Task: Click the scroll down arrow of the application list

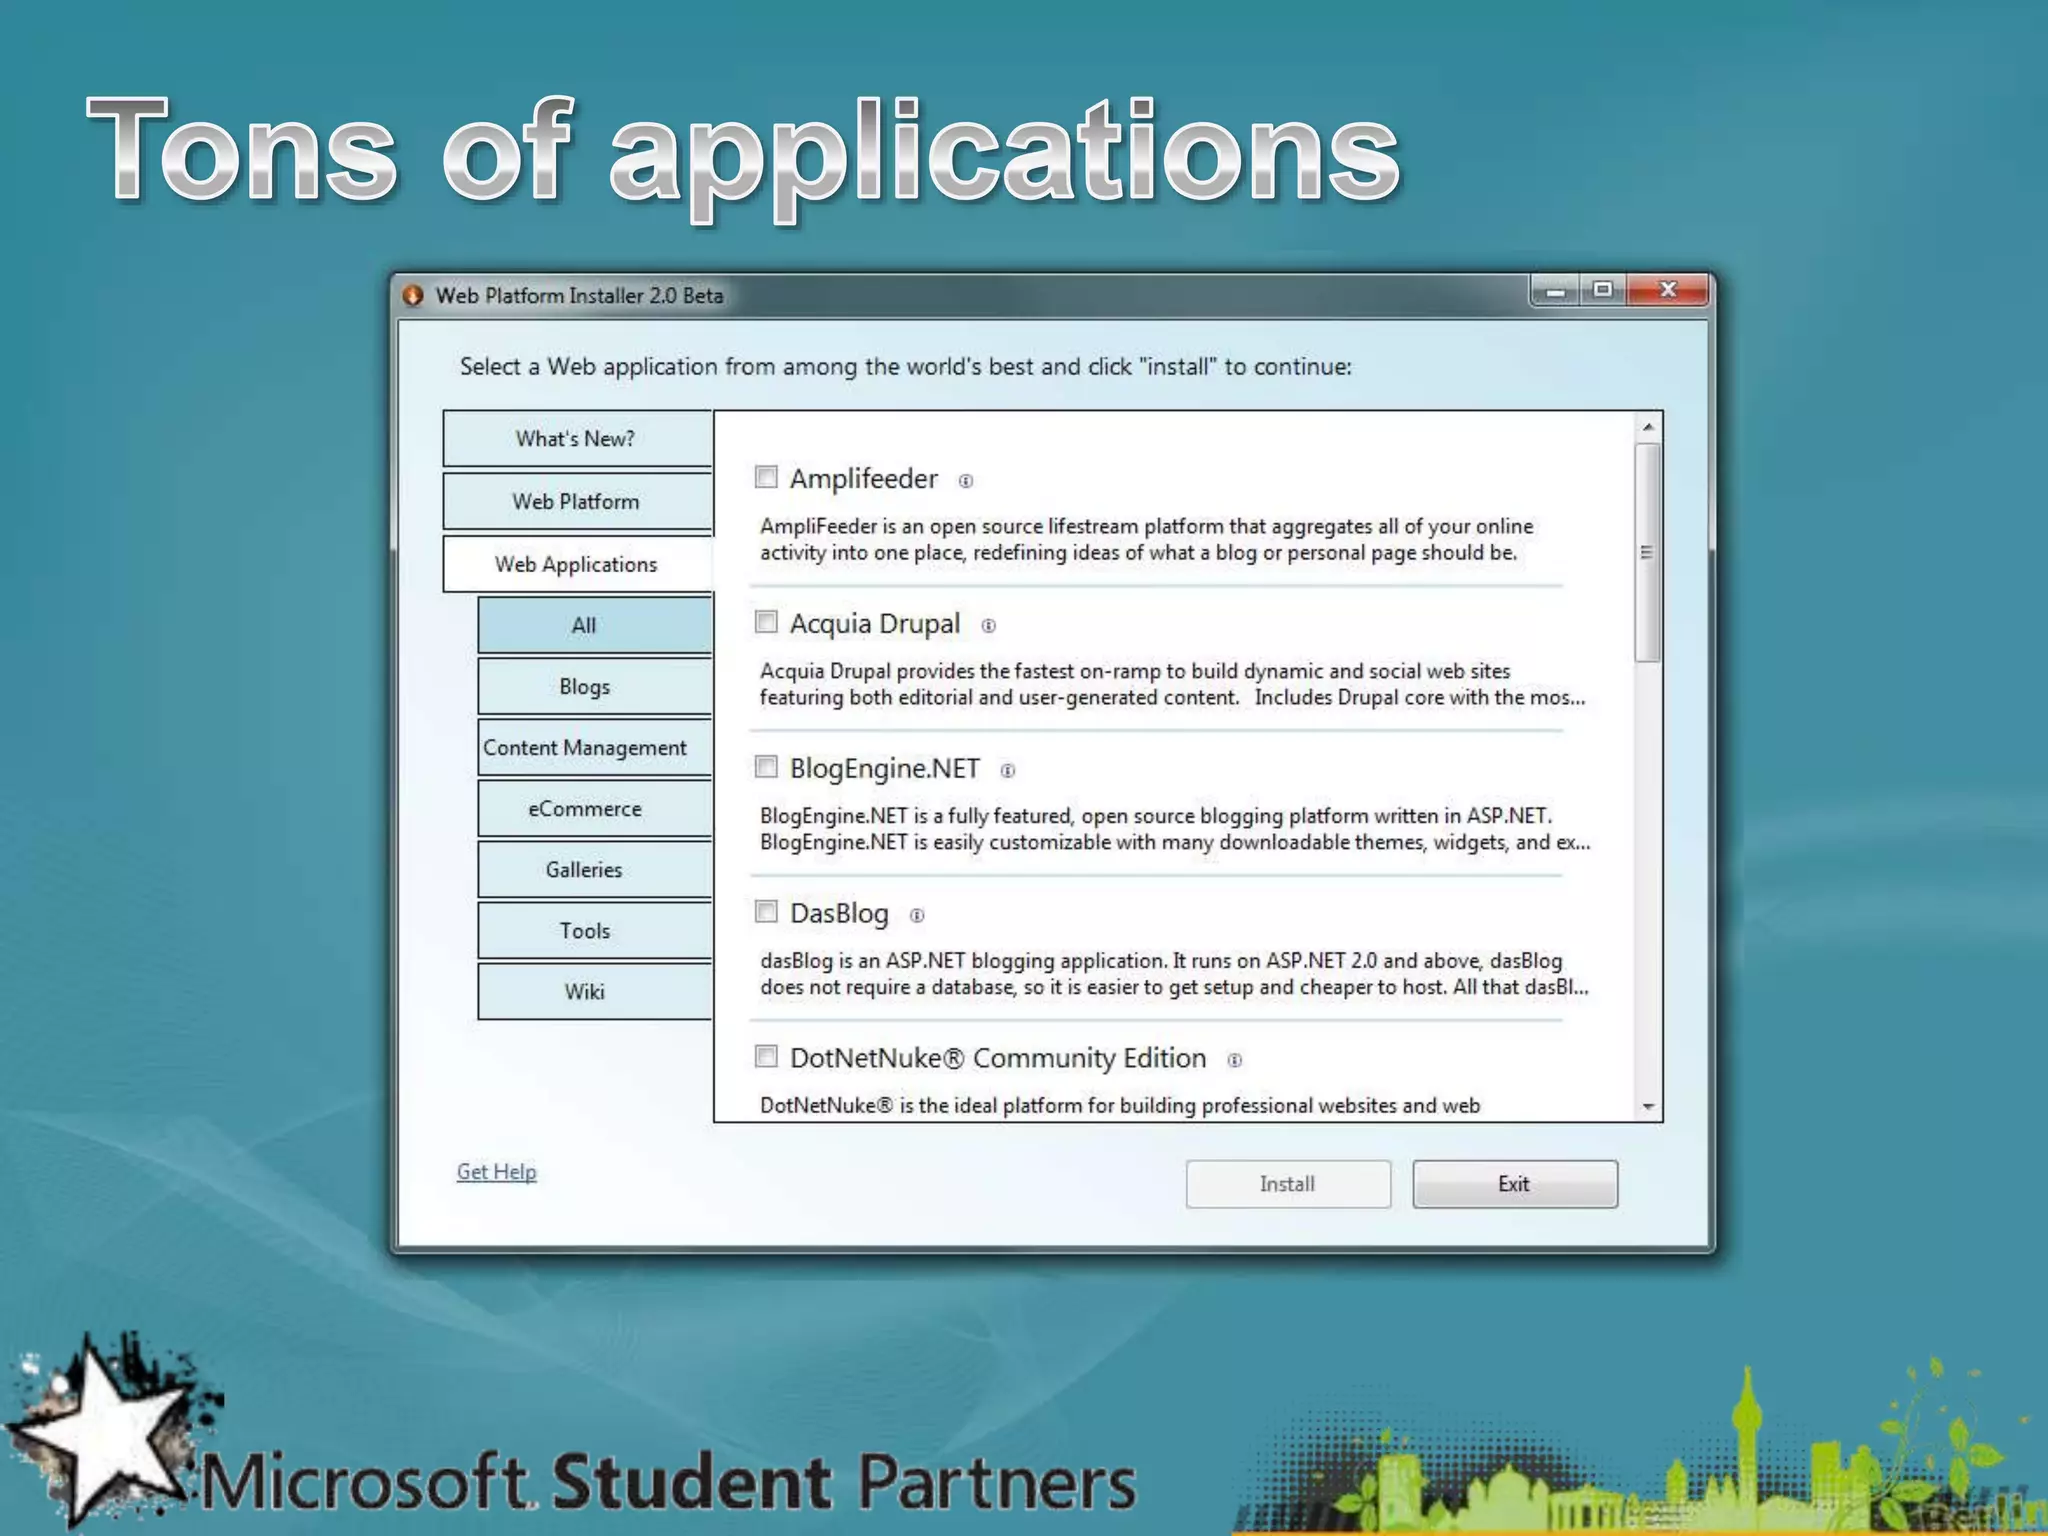Action: tap(1648, 1106)
